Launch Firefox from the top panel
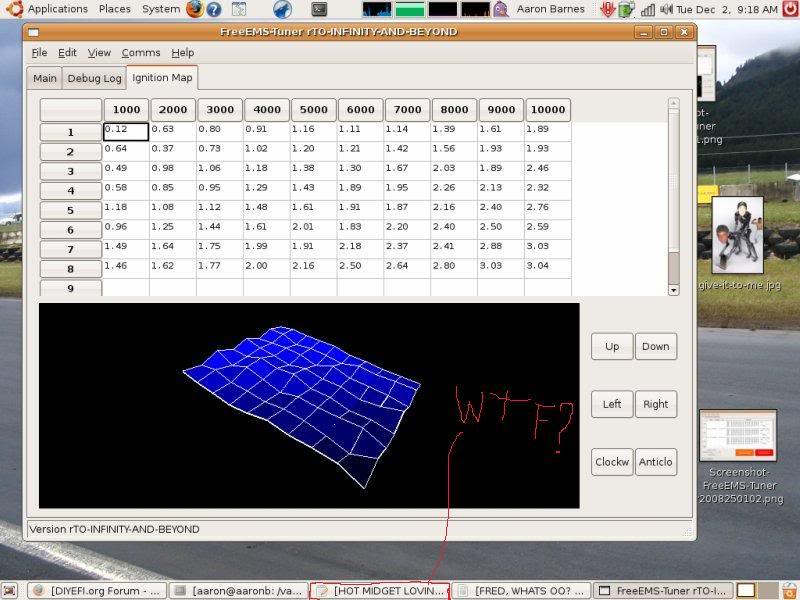 [x=193, y=9]
